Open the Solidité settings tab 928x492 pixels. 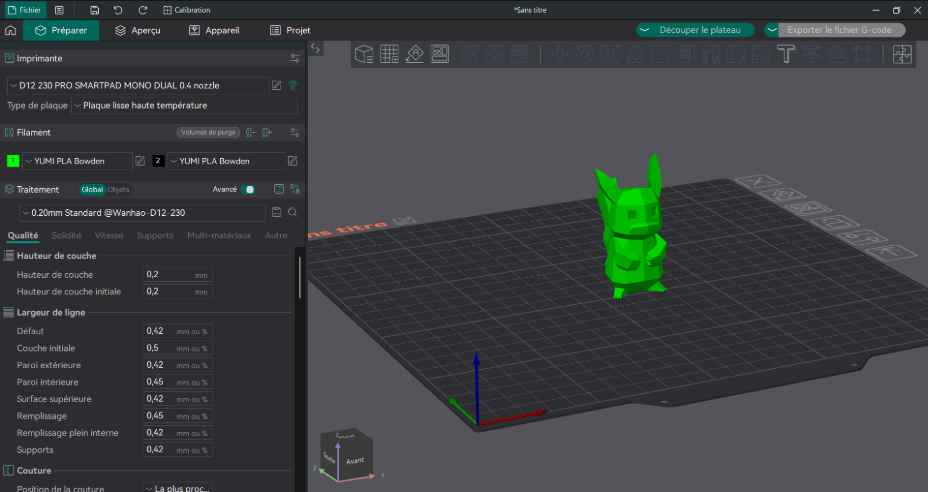click(66, 236)
